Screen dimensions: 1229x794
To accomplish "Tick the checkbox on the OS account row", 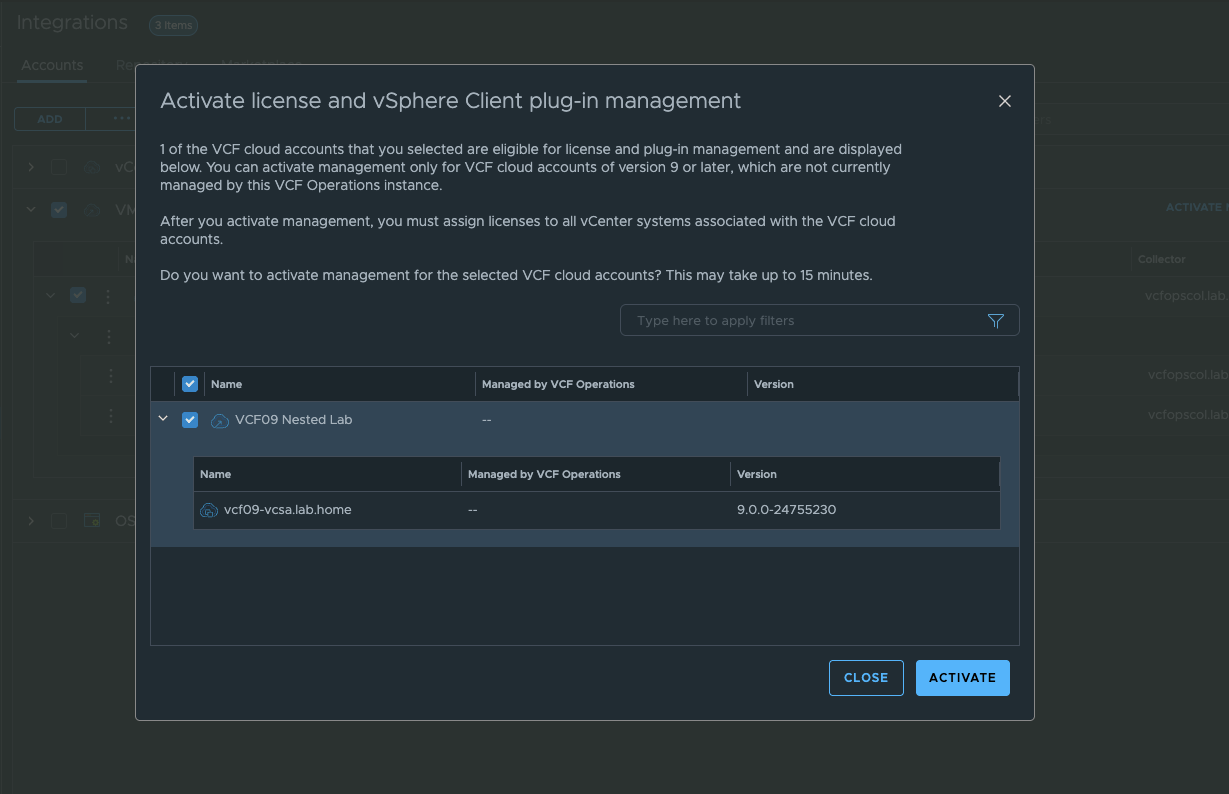I will [x=59, y=521].
